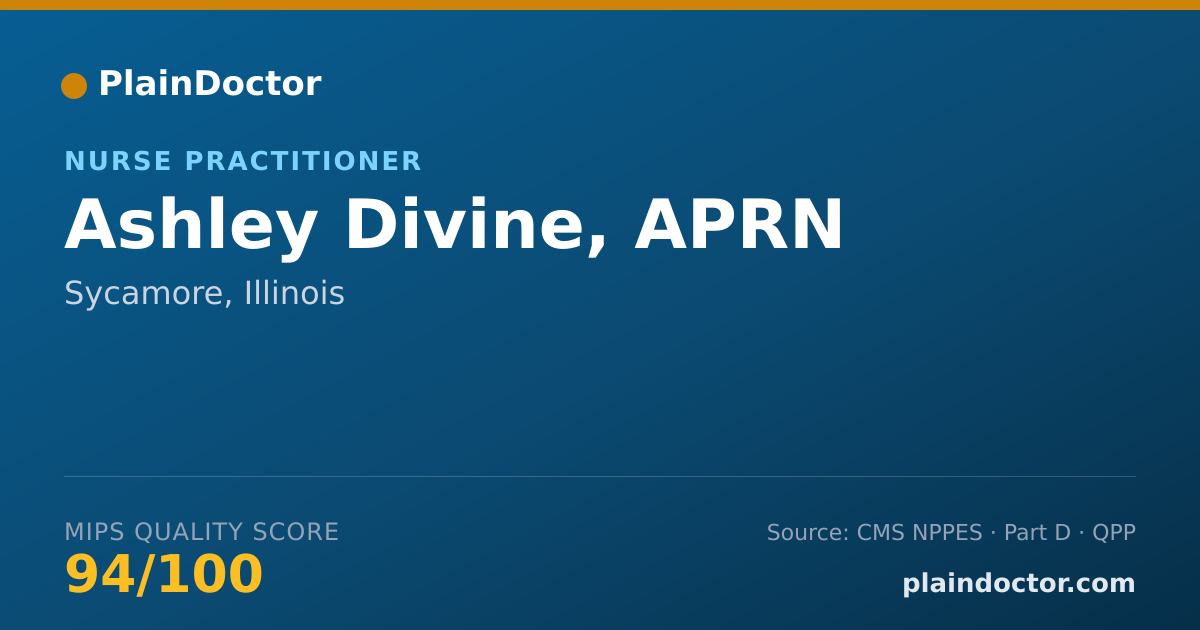Click the PlainDoctor brand name
Image resolution: width=1200 pixels, height=630 pixels.
point(209,84)
